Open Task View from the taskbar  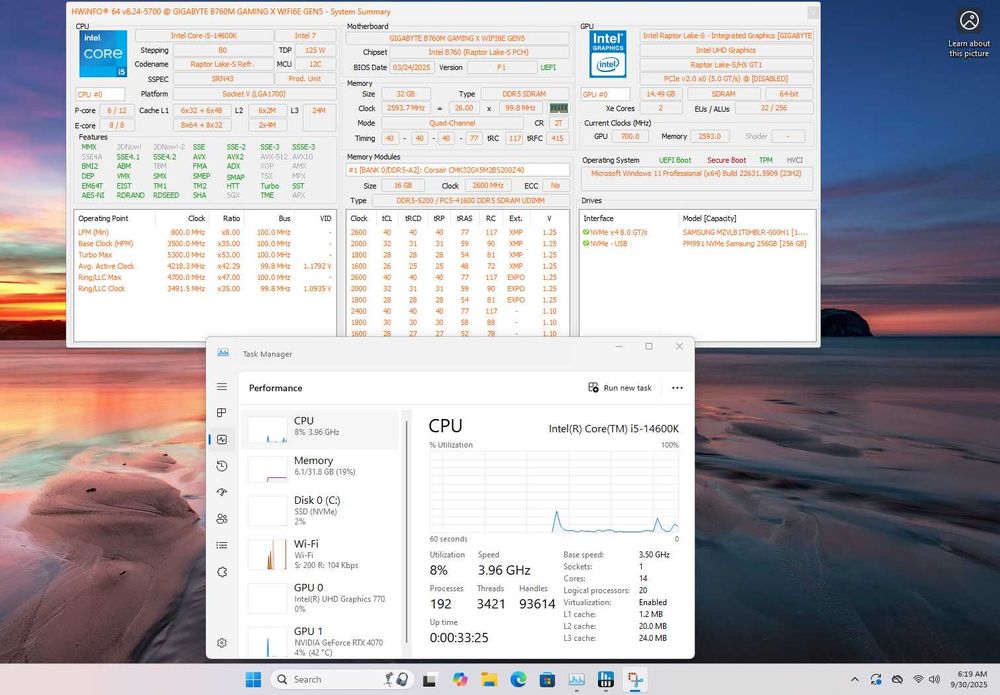(429, 680)
